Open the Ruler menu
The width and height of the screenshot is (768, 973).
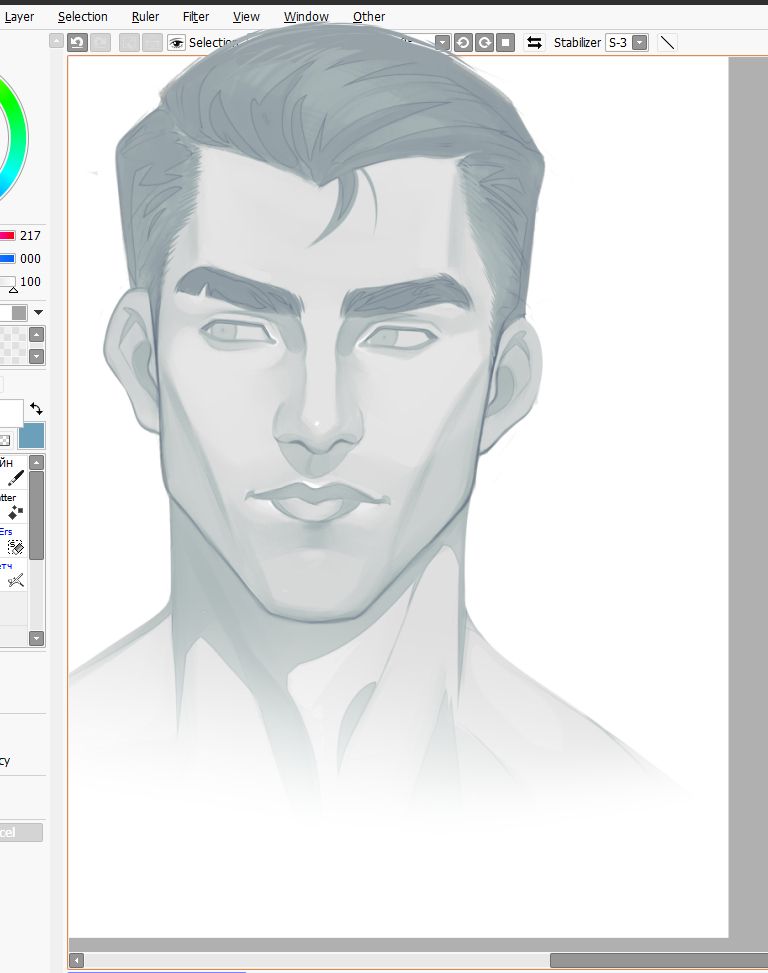[x=145, y=17]
